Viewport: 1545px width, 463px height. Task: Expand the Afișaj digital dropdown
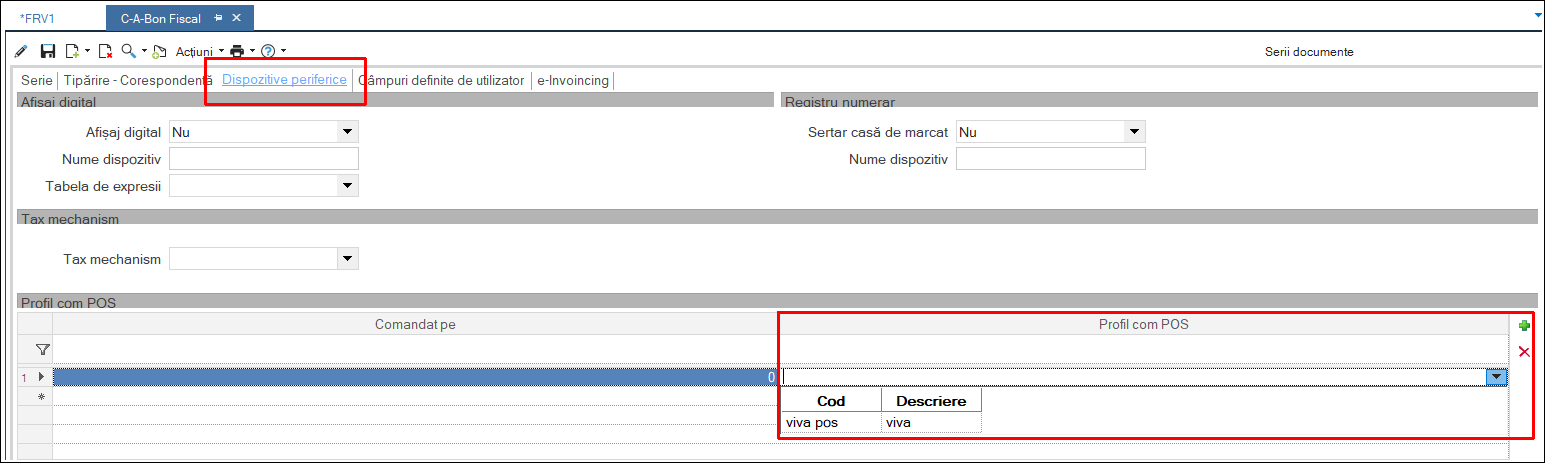pyautogui.click(x=346, y=132)
